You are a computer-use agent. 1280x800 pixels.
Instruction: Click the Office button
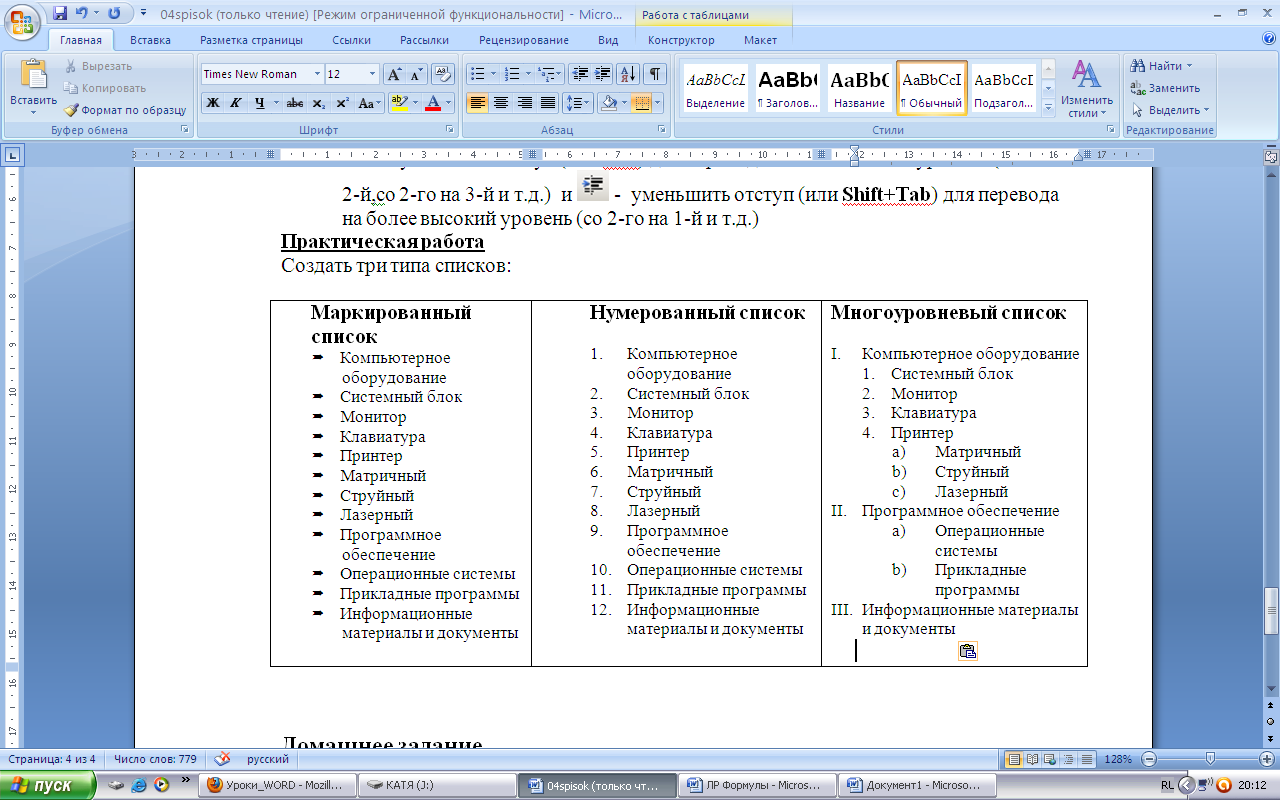(22, 20)
